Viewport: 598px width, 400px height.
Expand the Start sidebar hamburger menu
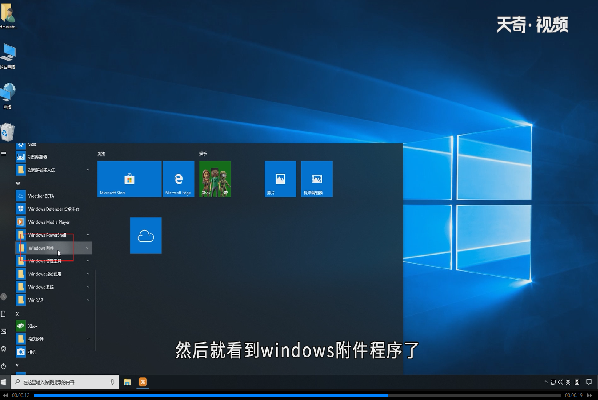pyautogui.click(x=3, y=153)
